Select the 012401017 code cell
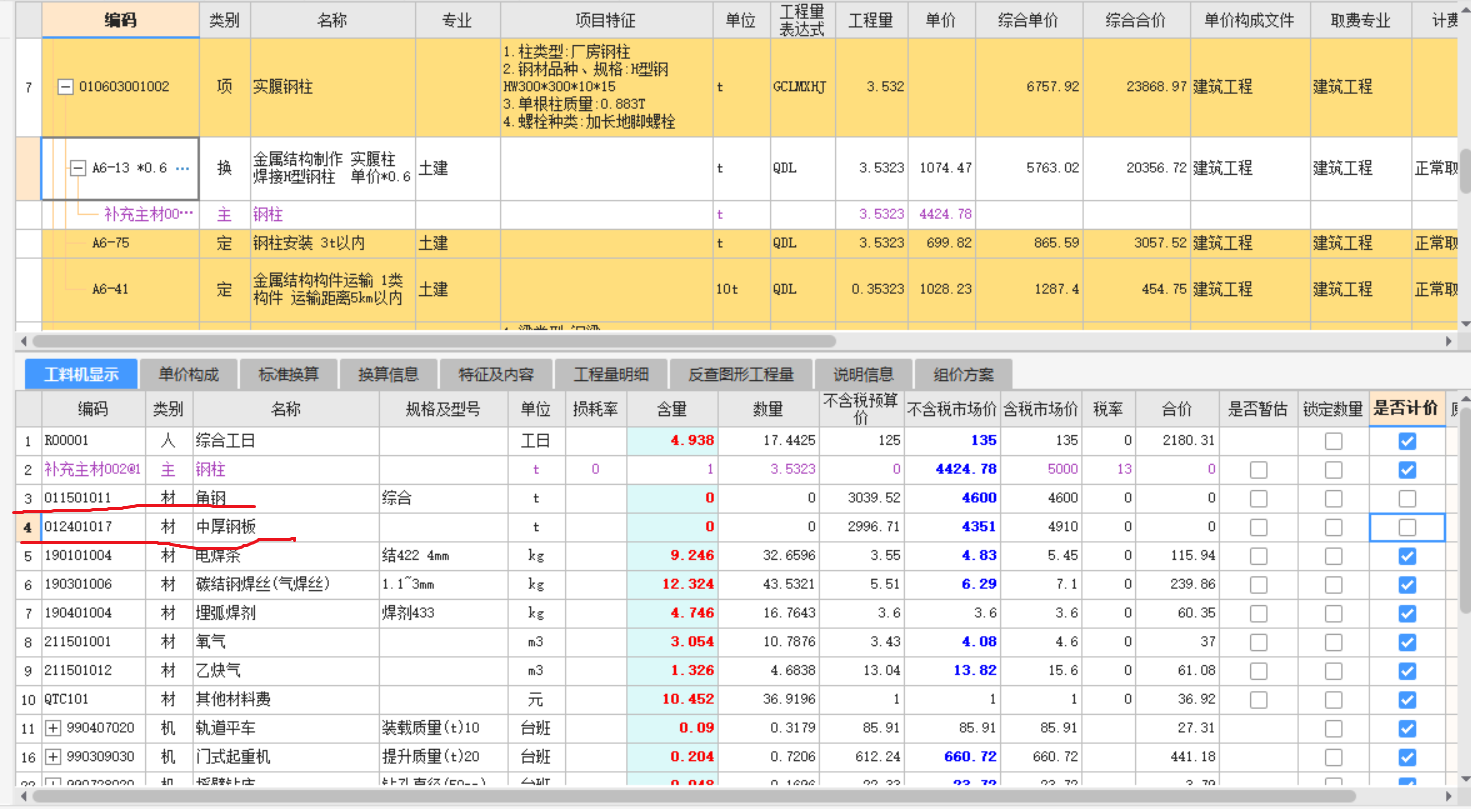Screen dimensions: 1471x809 point(94,527)
